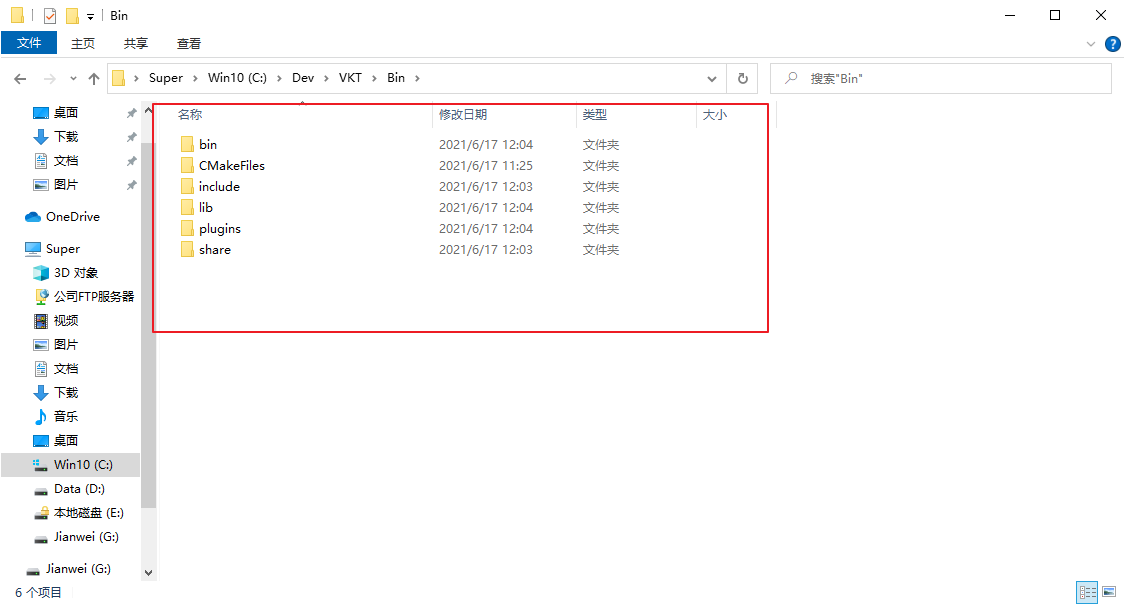This screenshot has height=605, width=1125.
Task: Click the navigation pane scrollbar thumb
Action: pyautogui.click(x=149, y=324)
